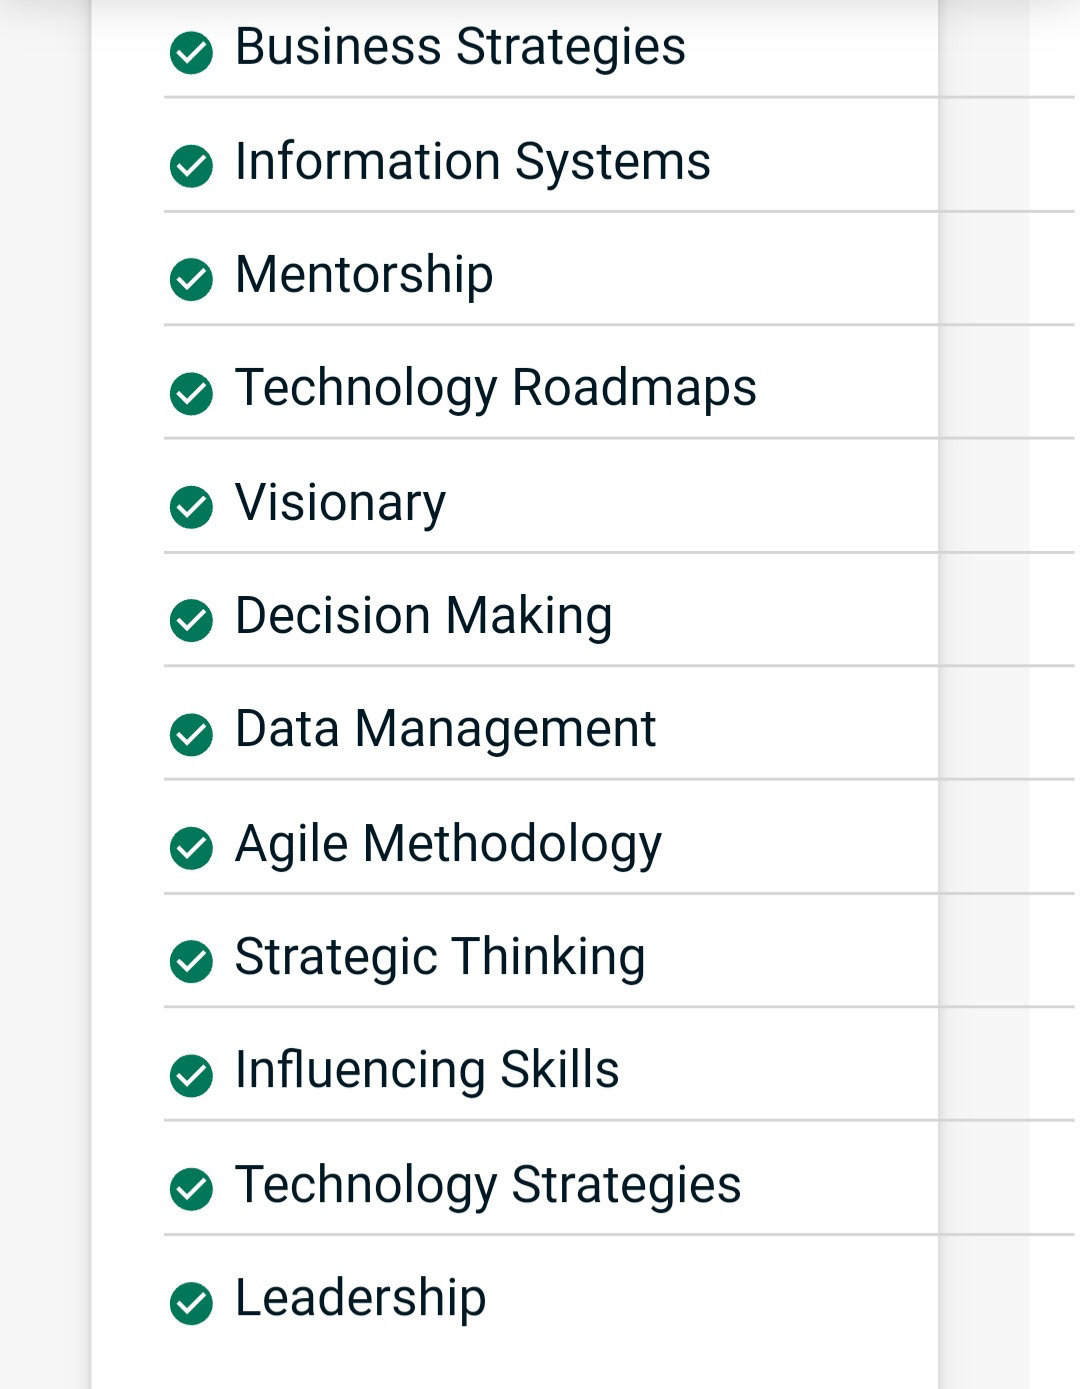
Task: Select the Information Systems skill label
Action: pyautogui.click(x=473, y=163)
